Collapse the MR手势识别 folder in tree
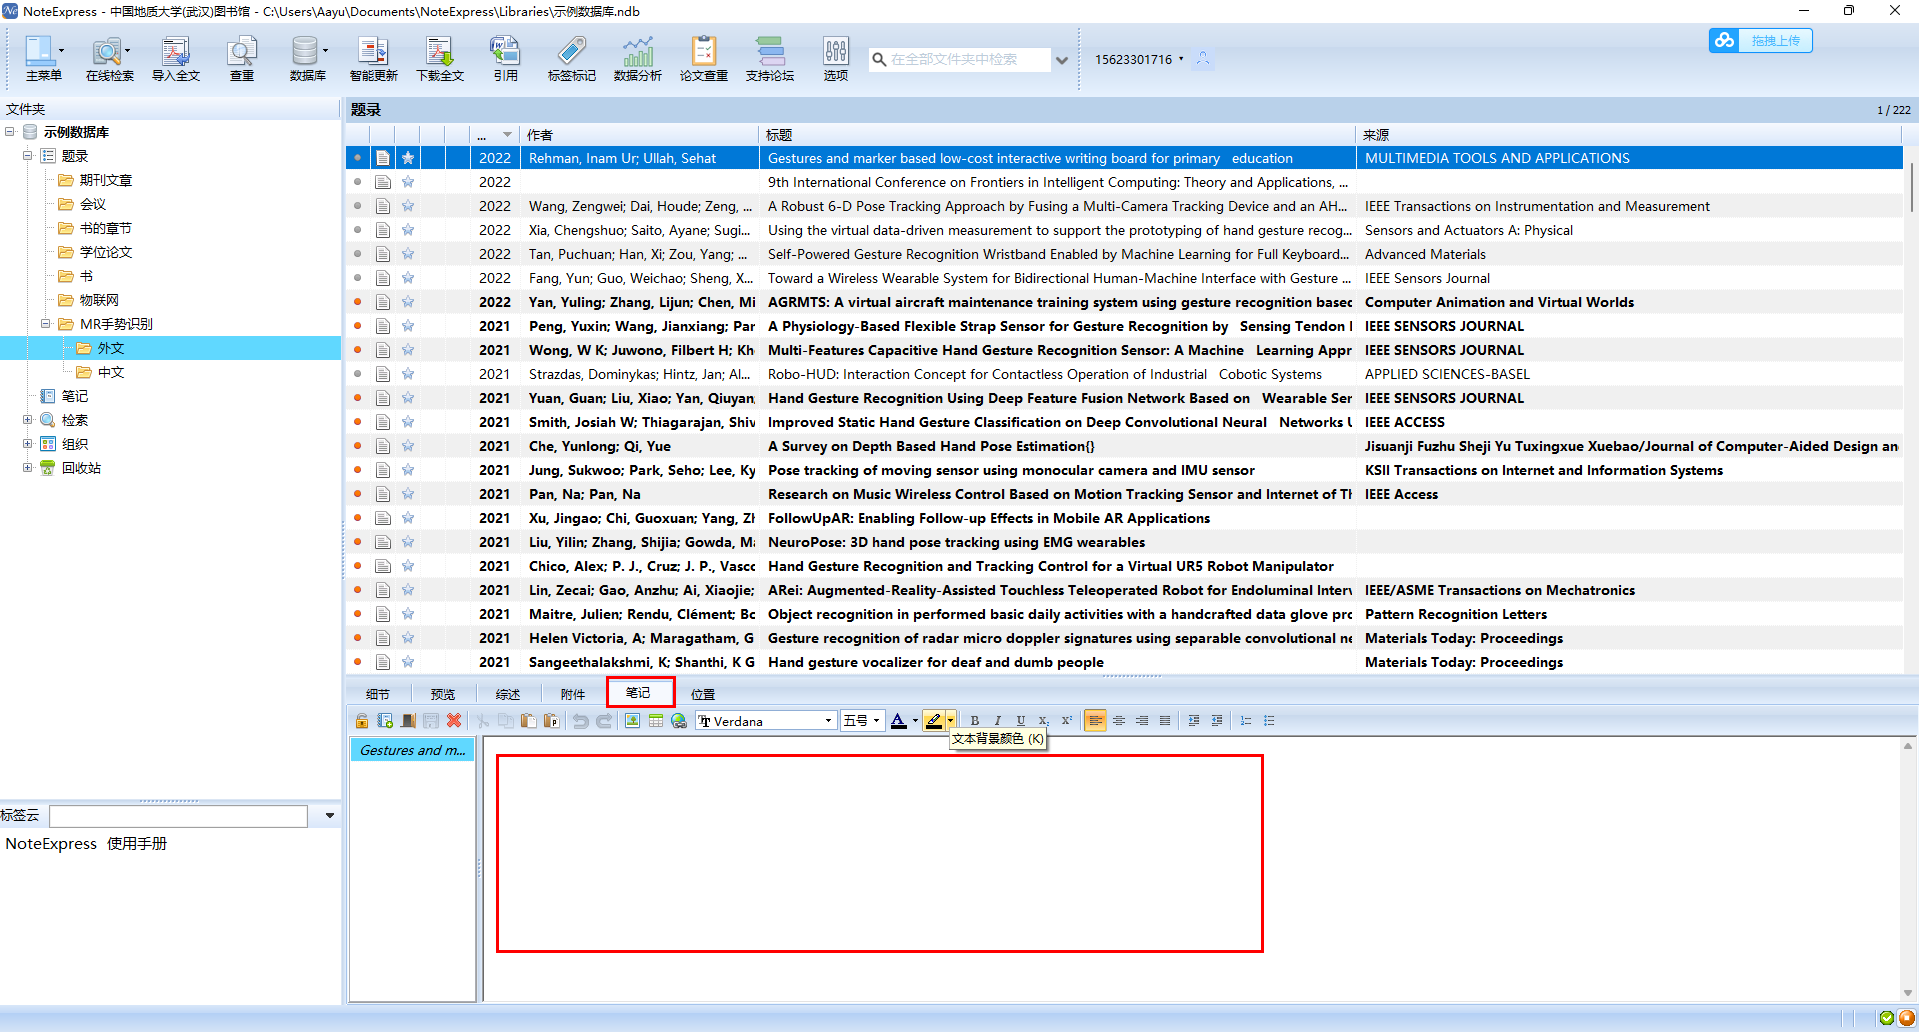The height and width of the screenshot is (1032, 1919). tap(46, 324)
